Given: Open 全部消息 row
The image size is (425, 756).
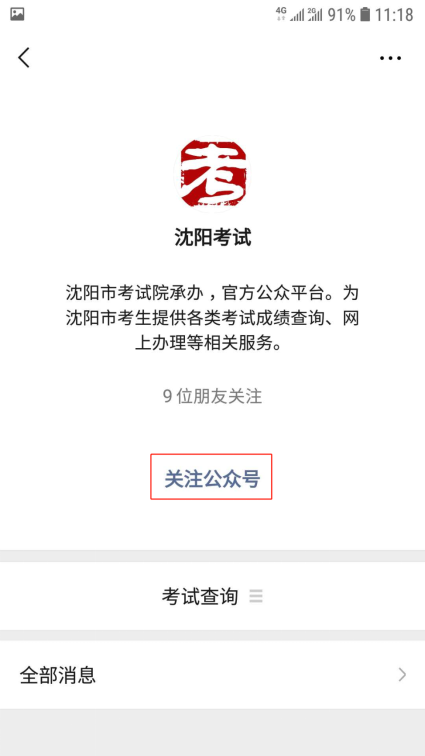Looking at the screenshot, I should 212,675.
